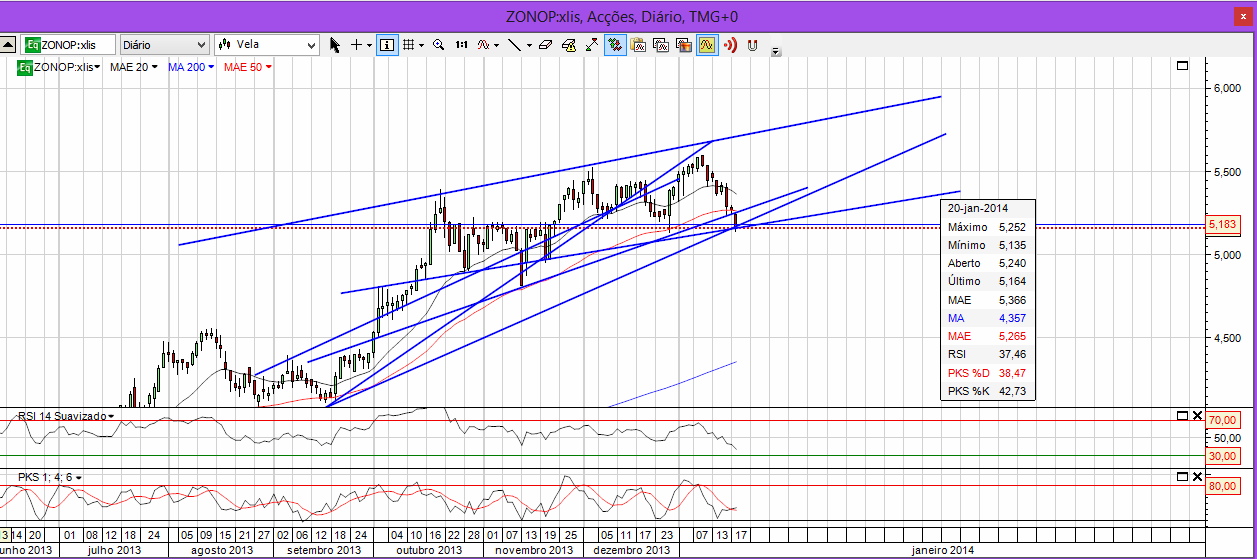Click the colored chart layout icon
Screen dimensions: 1257x559
[x=684, y=45]
